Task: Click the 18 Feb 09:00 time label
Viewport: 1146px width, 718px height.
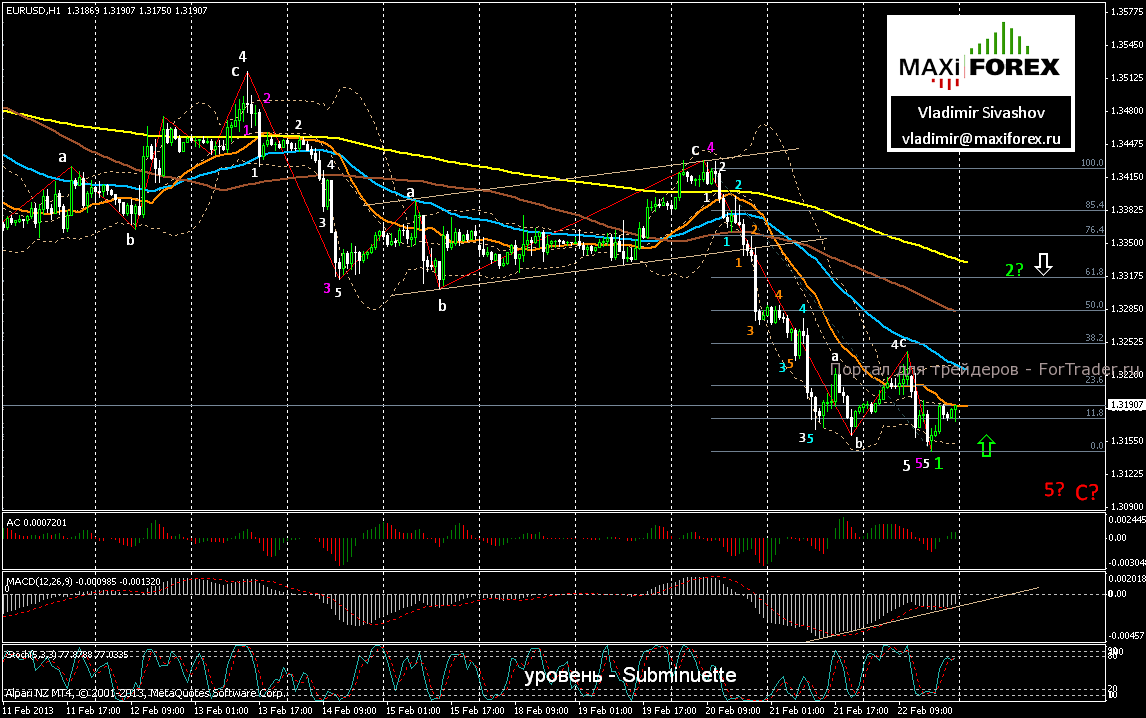Action: point(541,711)
